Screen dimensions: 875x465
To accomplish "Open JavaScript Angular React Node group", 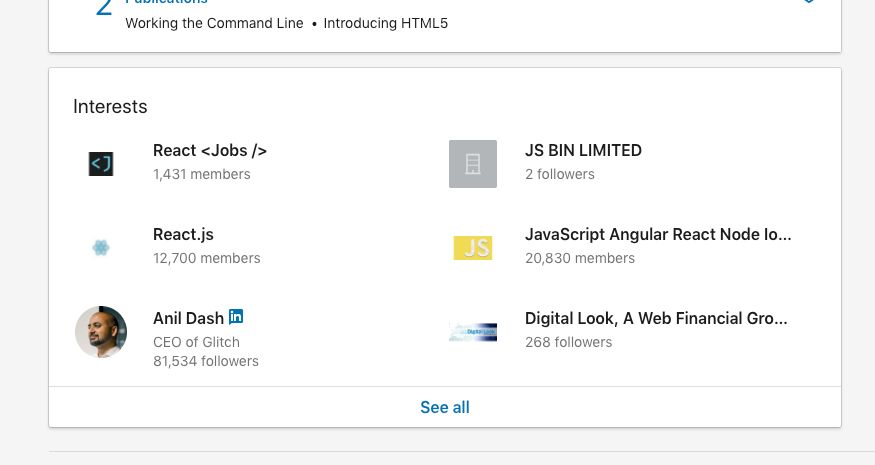I will 658,234.
